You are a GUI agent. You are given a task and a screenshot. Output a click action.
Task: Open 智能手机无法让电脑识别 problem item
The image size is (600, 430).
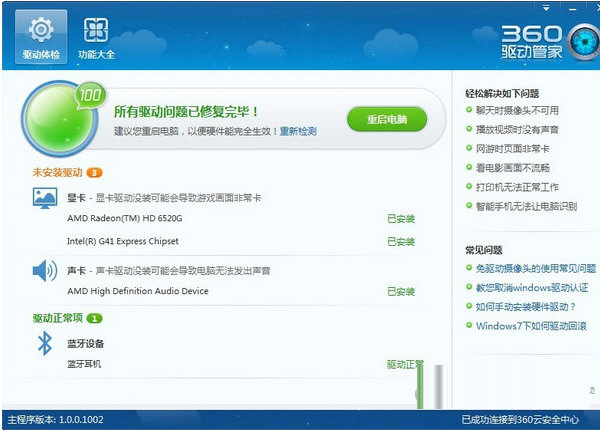click(x=526, y=207)
